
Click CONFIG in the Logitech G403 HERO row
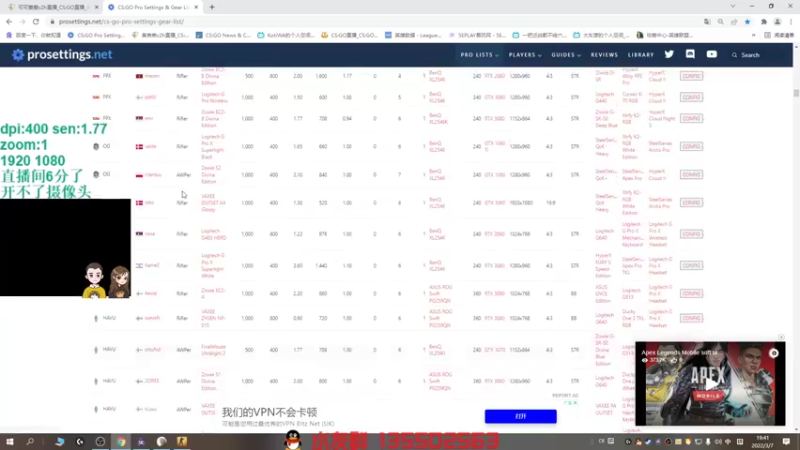click(691, 234)
